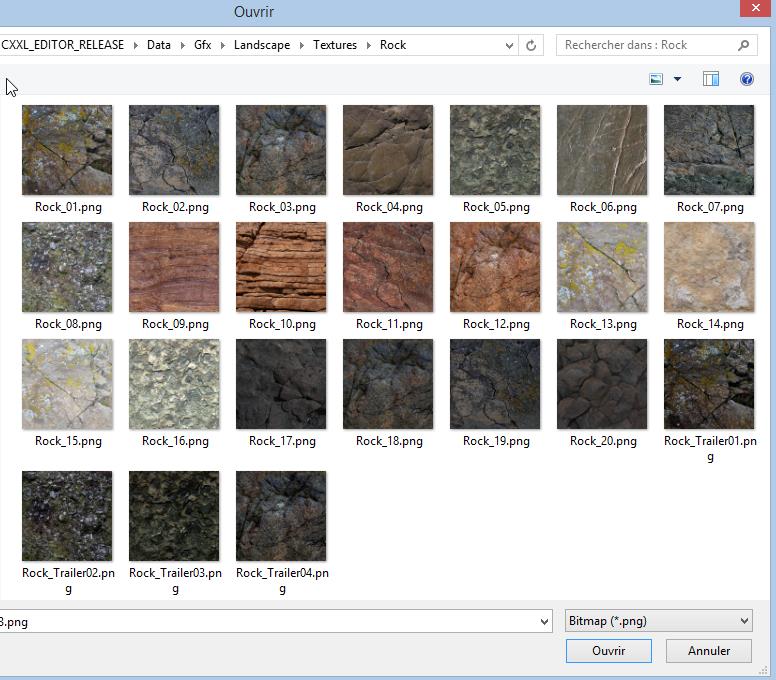The image size is (776, 680).
Task: Open the help question mark icon
Action: click(747, 79)
